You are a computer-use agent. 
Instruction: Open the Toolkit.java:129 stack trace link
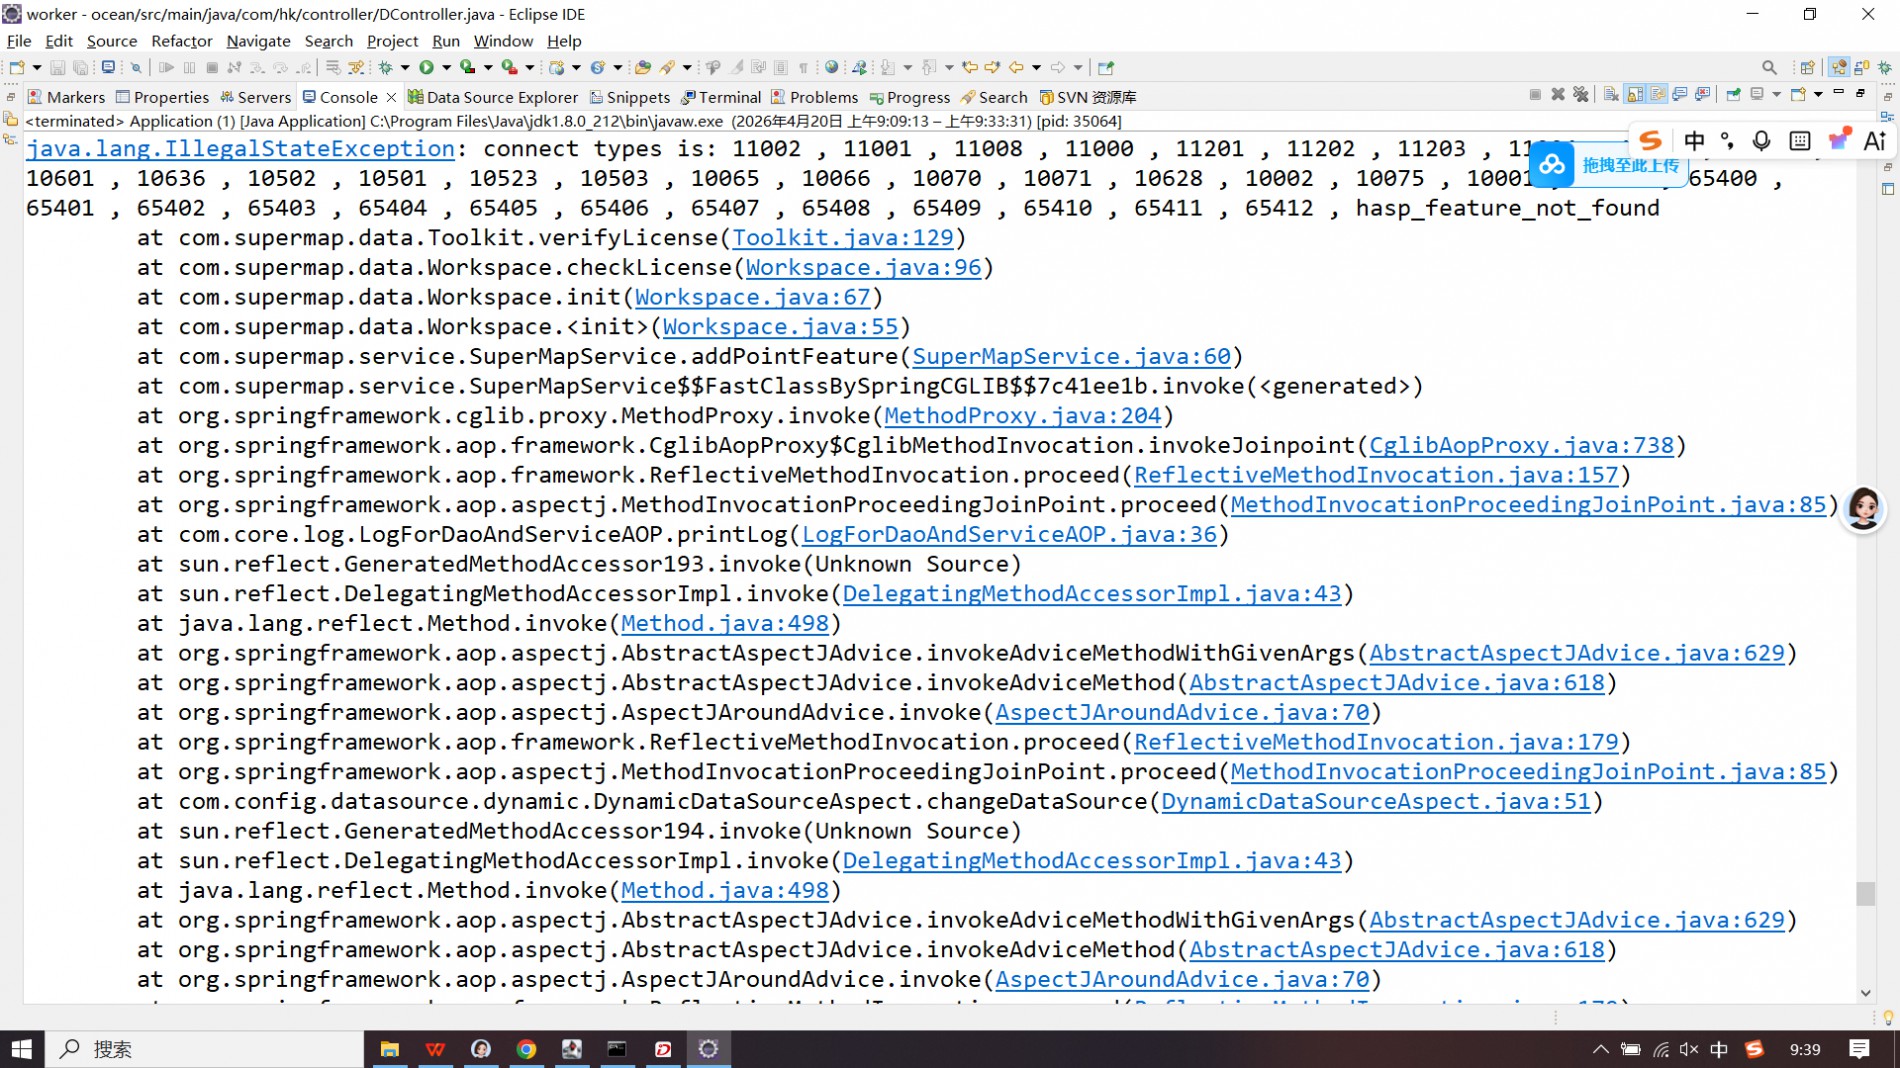[842, 238]
